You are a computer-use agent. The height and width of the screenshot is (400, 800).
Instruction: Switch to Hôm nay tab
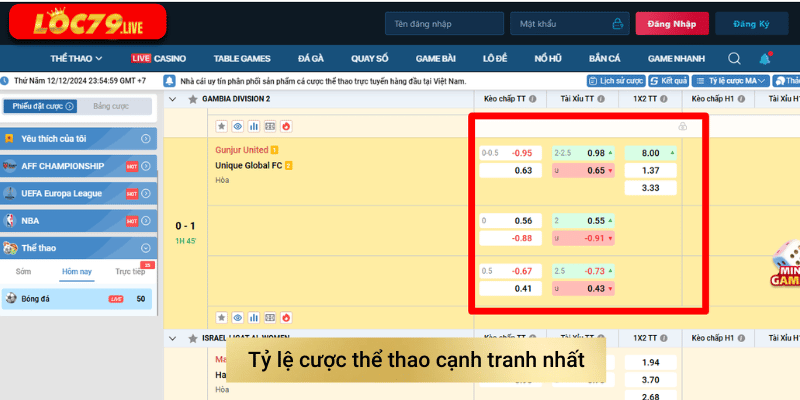(x=77, y=271)
